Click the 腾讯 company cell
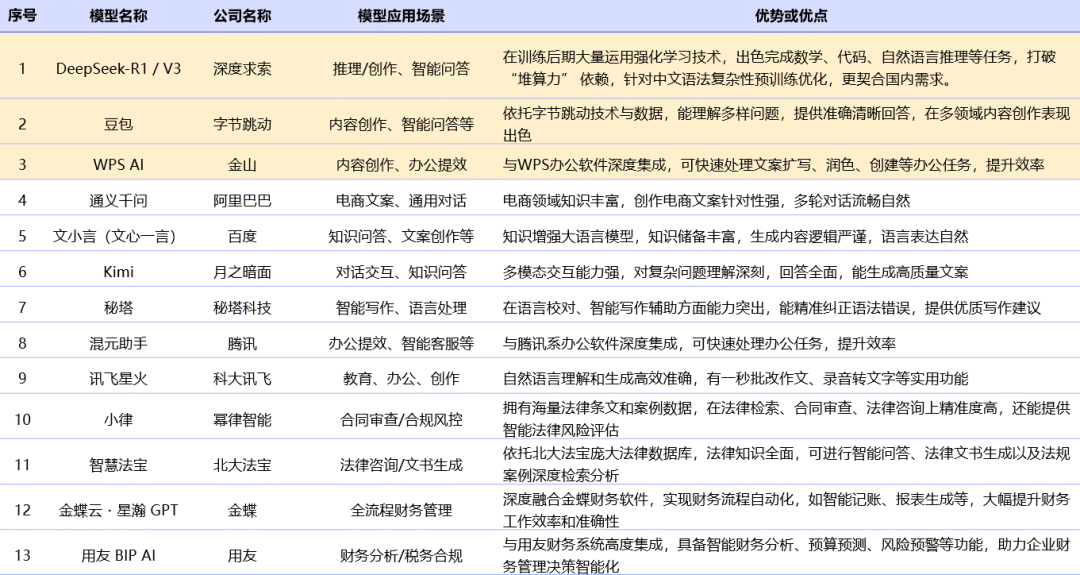Image resolution: width=1080 pixels, height=575 pixels. pyautogui.click(x=242, y=343)
